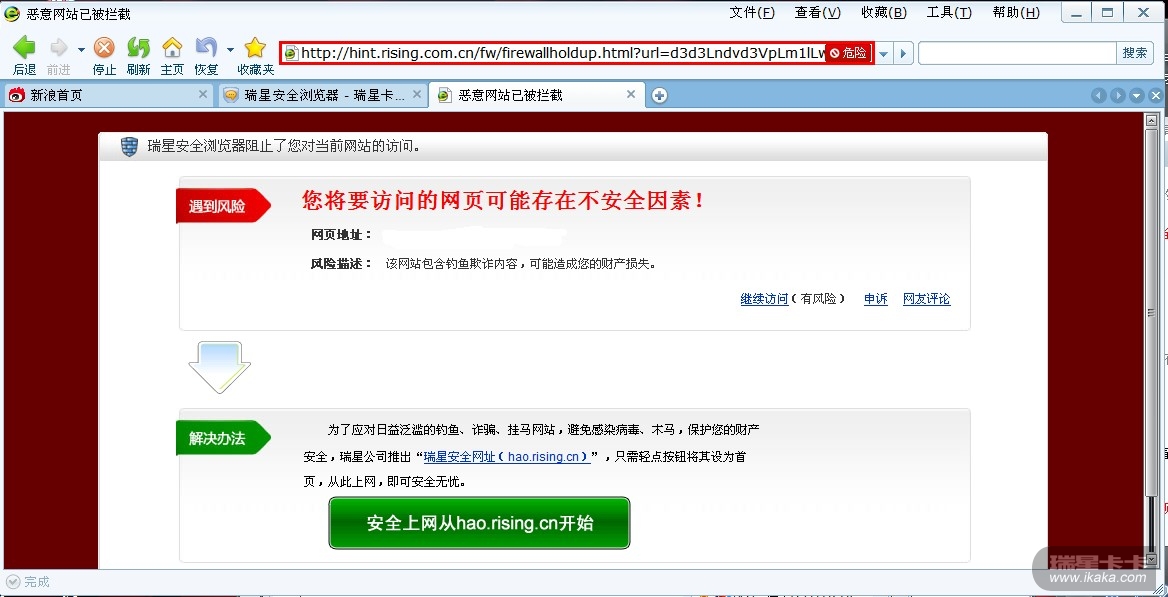Close the 恶意网站已被拦截 tab

click(x=631, y=95)
